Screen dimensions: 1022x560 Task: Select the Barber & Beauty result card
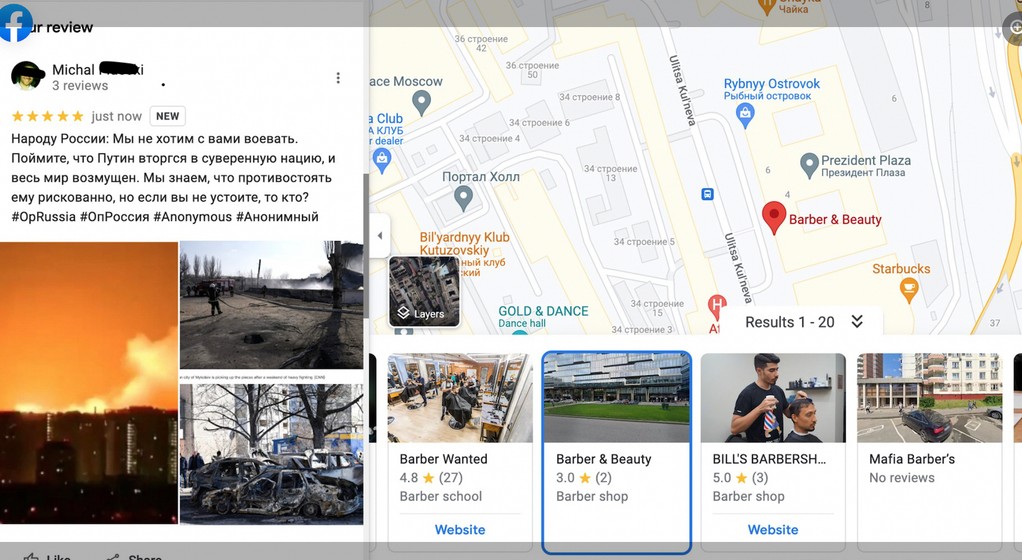pos(616,452)
